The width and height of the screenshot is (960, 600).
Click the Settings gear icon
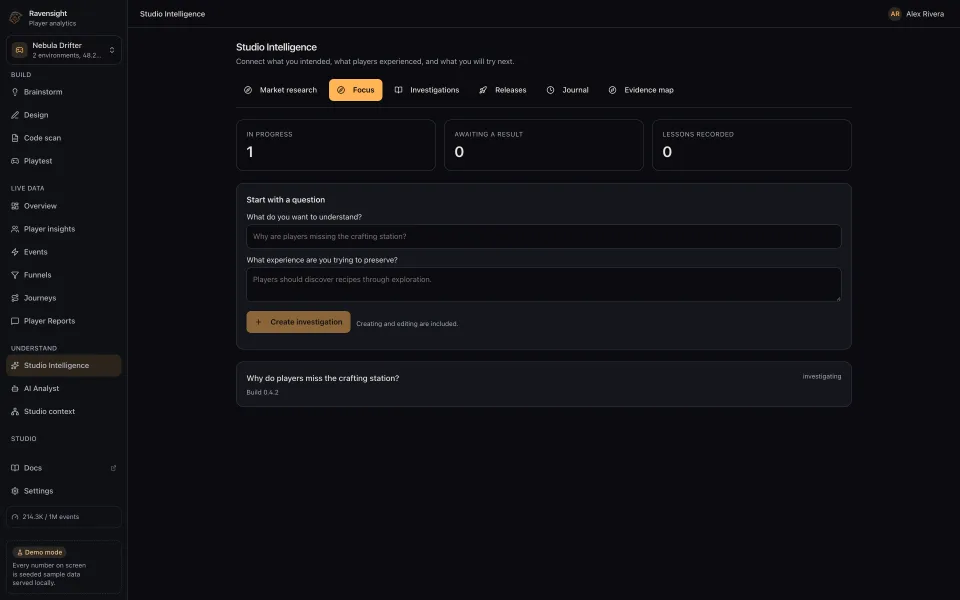coord(15,491)
